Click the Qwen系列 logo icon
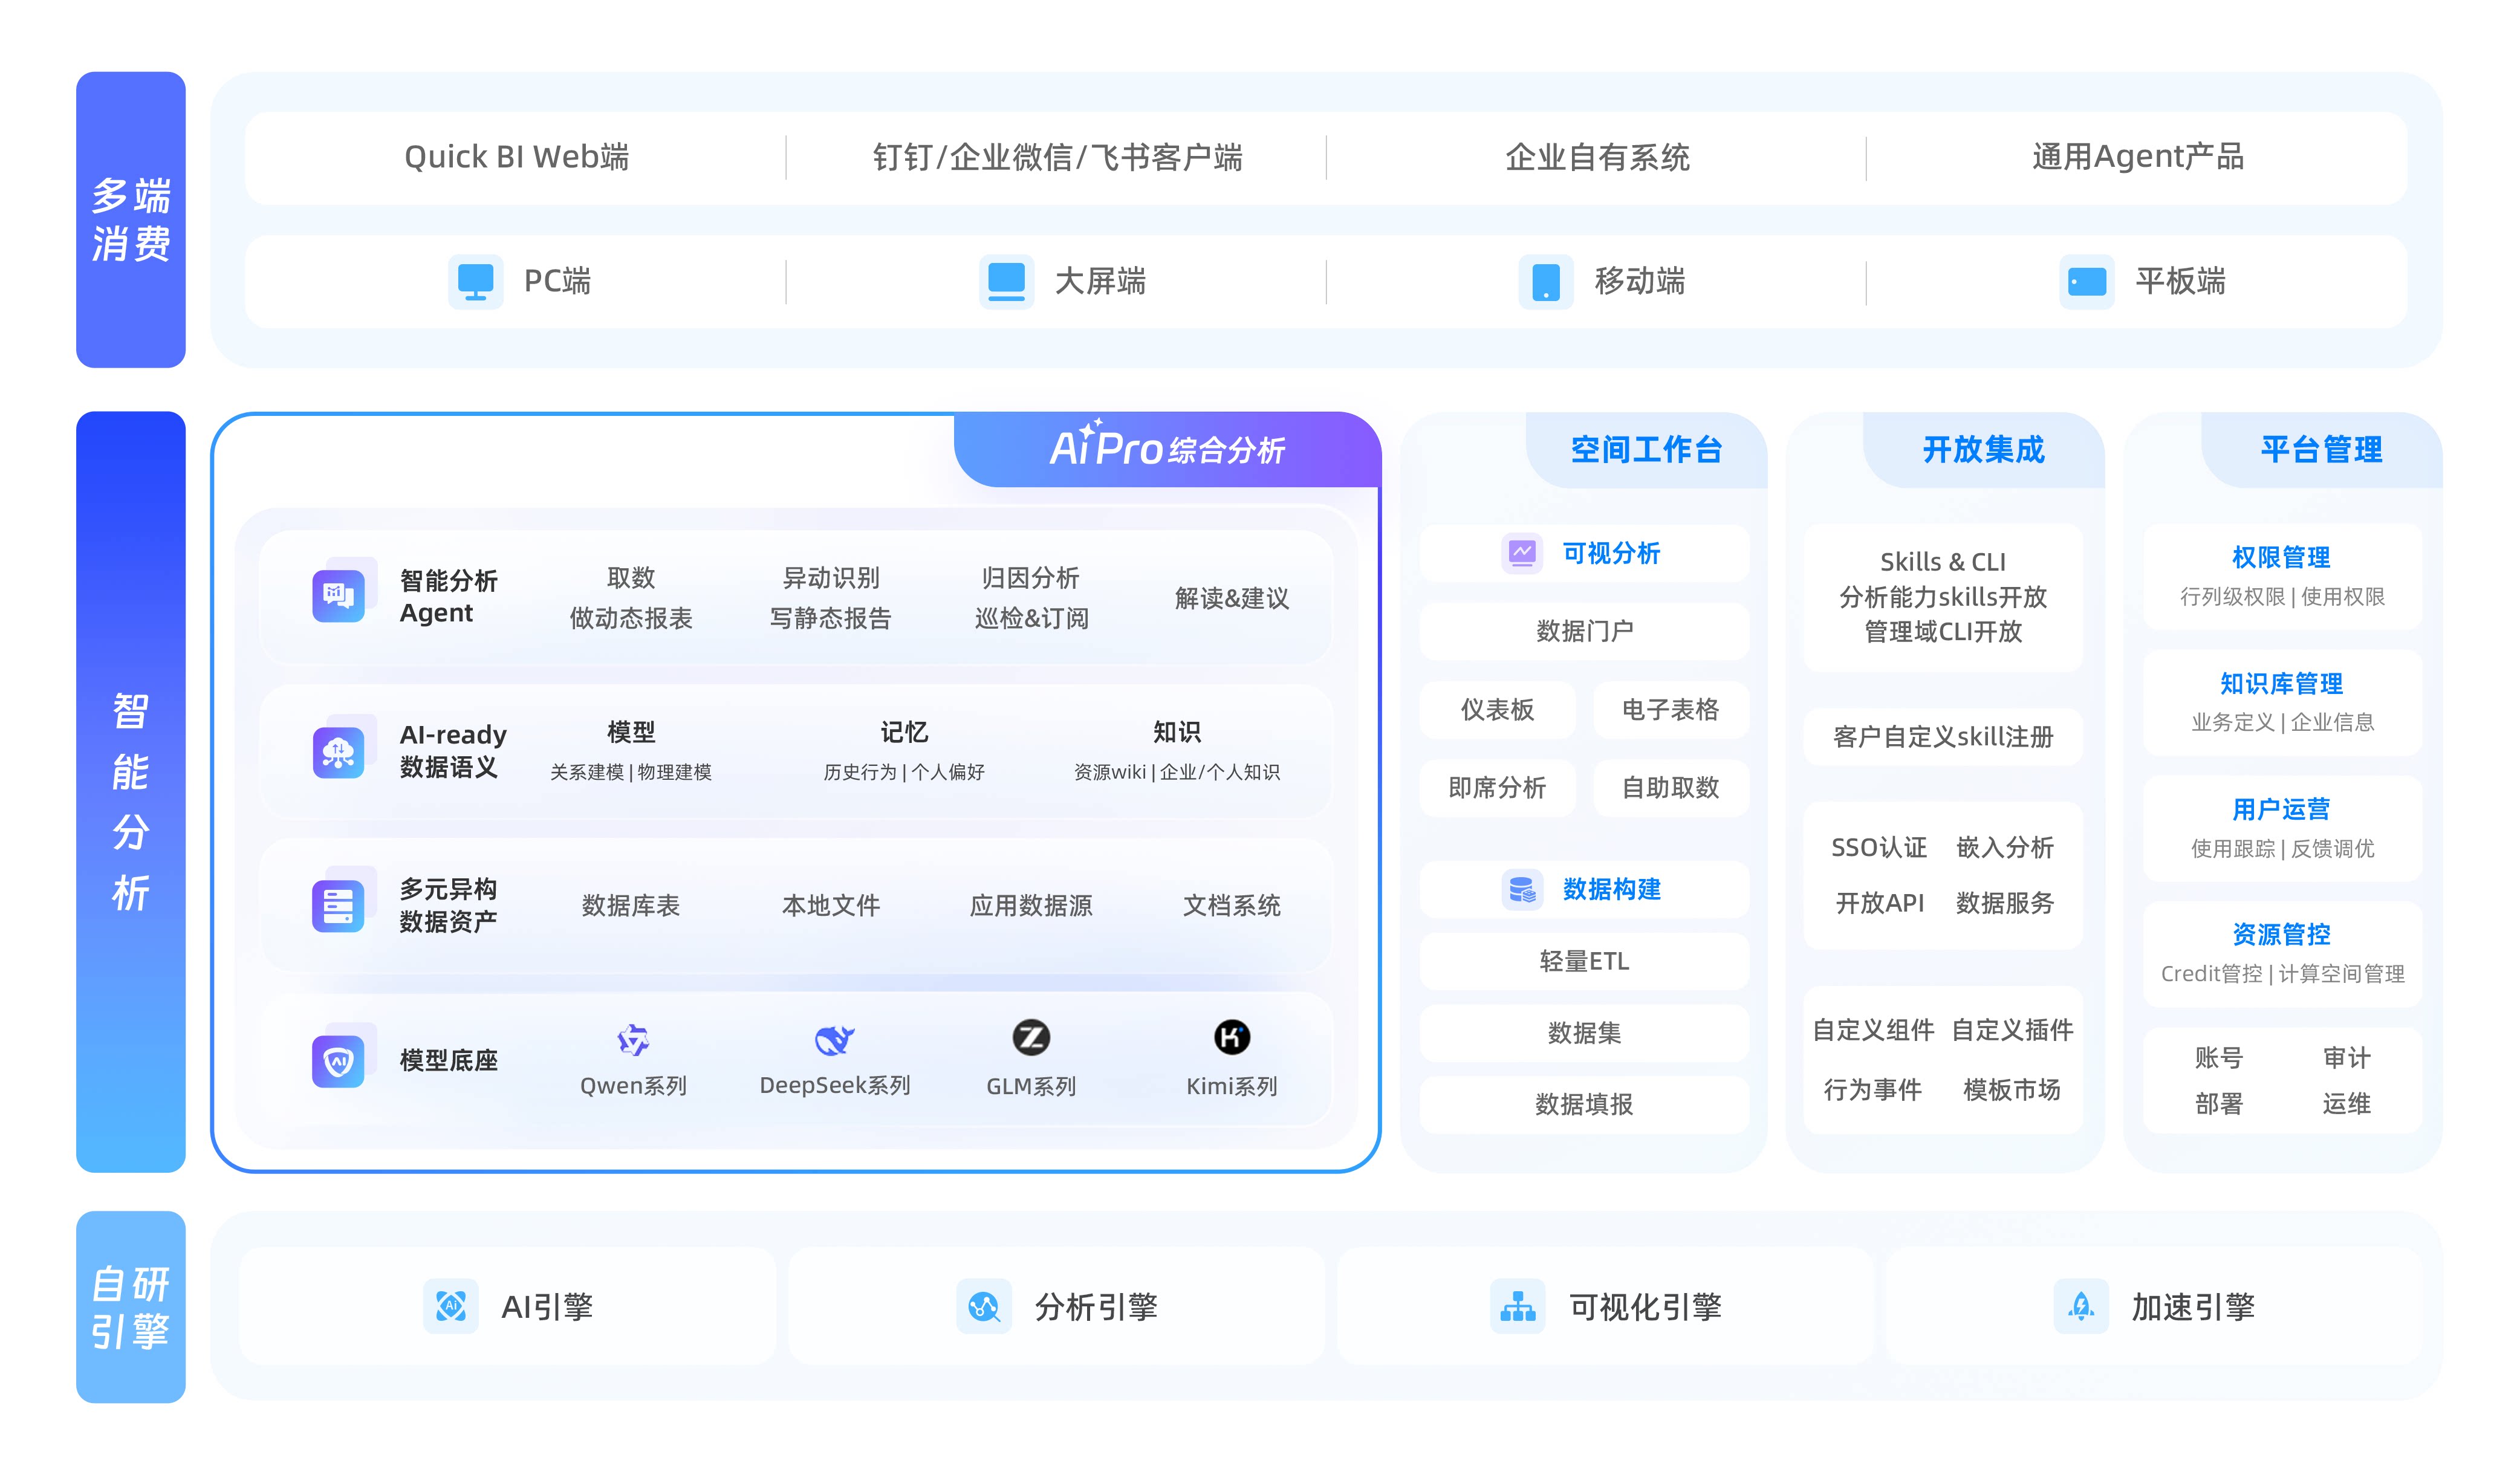 pos(633,1040)
